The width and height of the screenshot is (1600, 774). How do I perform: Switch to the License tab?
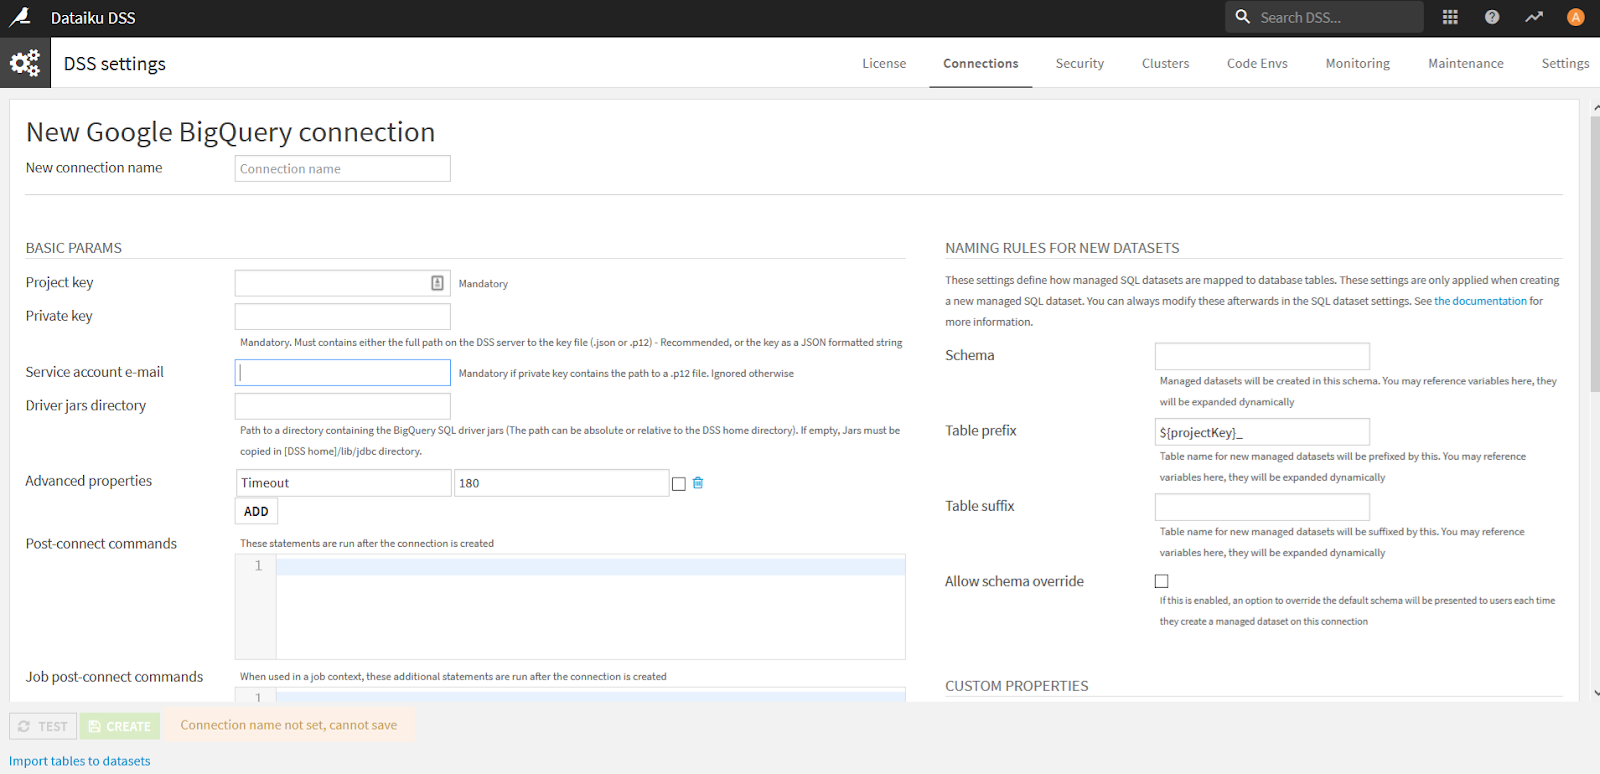884,63
